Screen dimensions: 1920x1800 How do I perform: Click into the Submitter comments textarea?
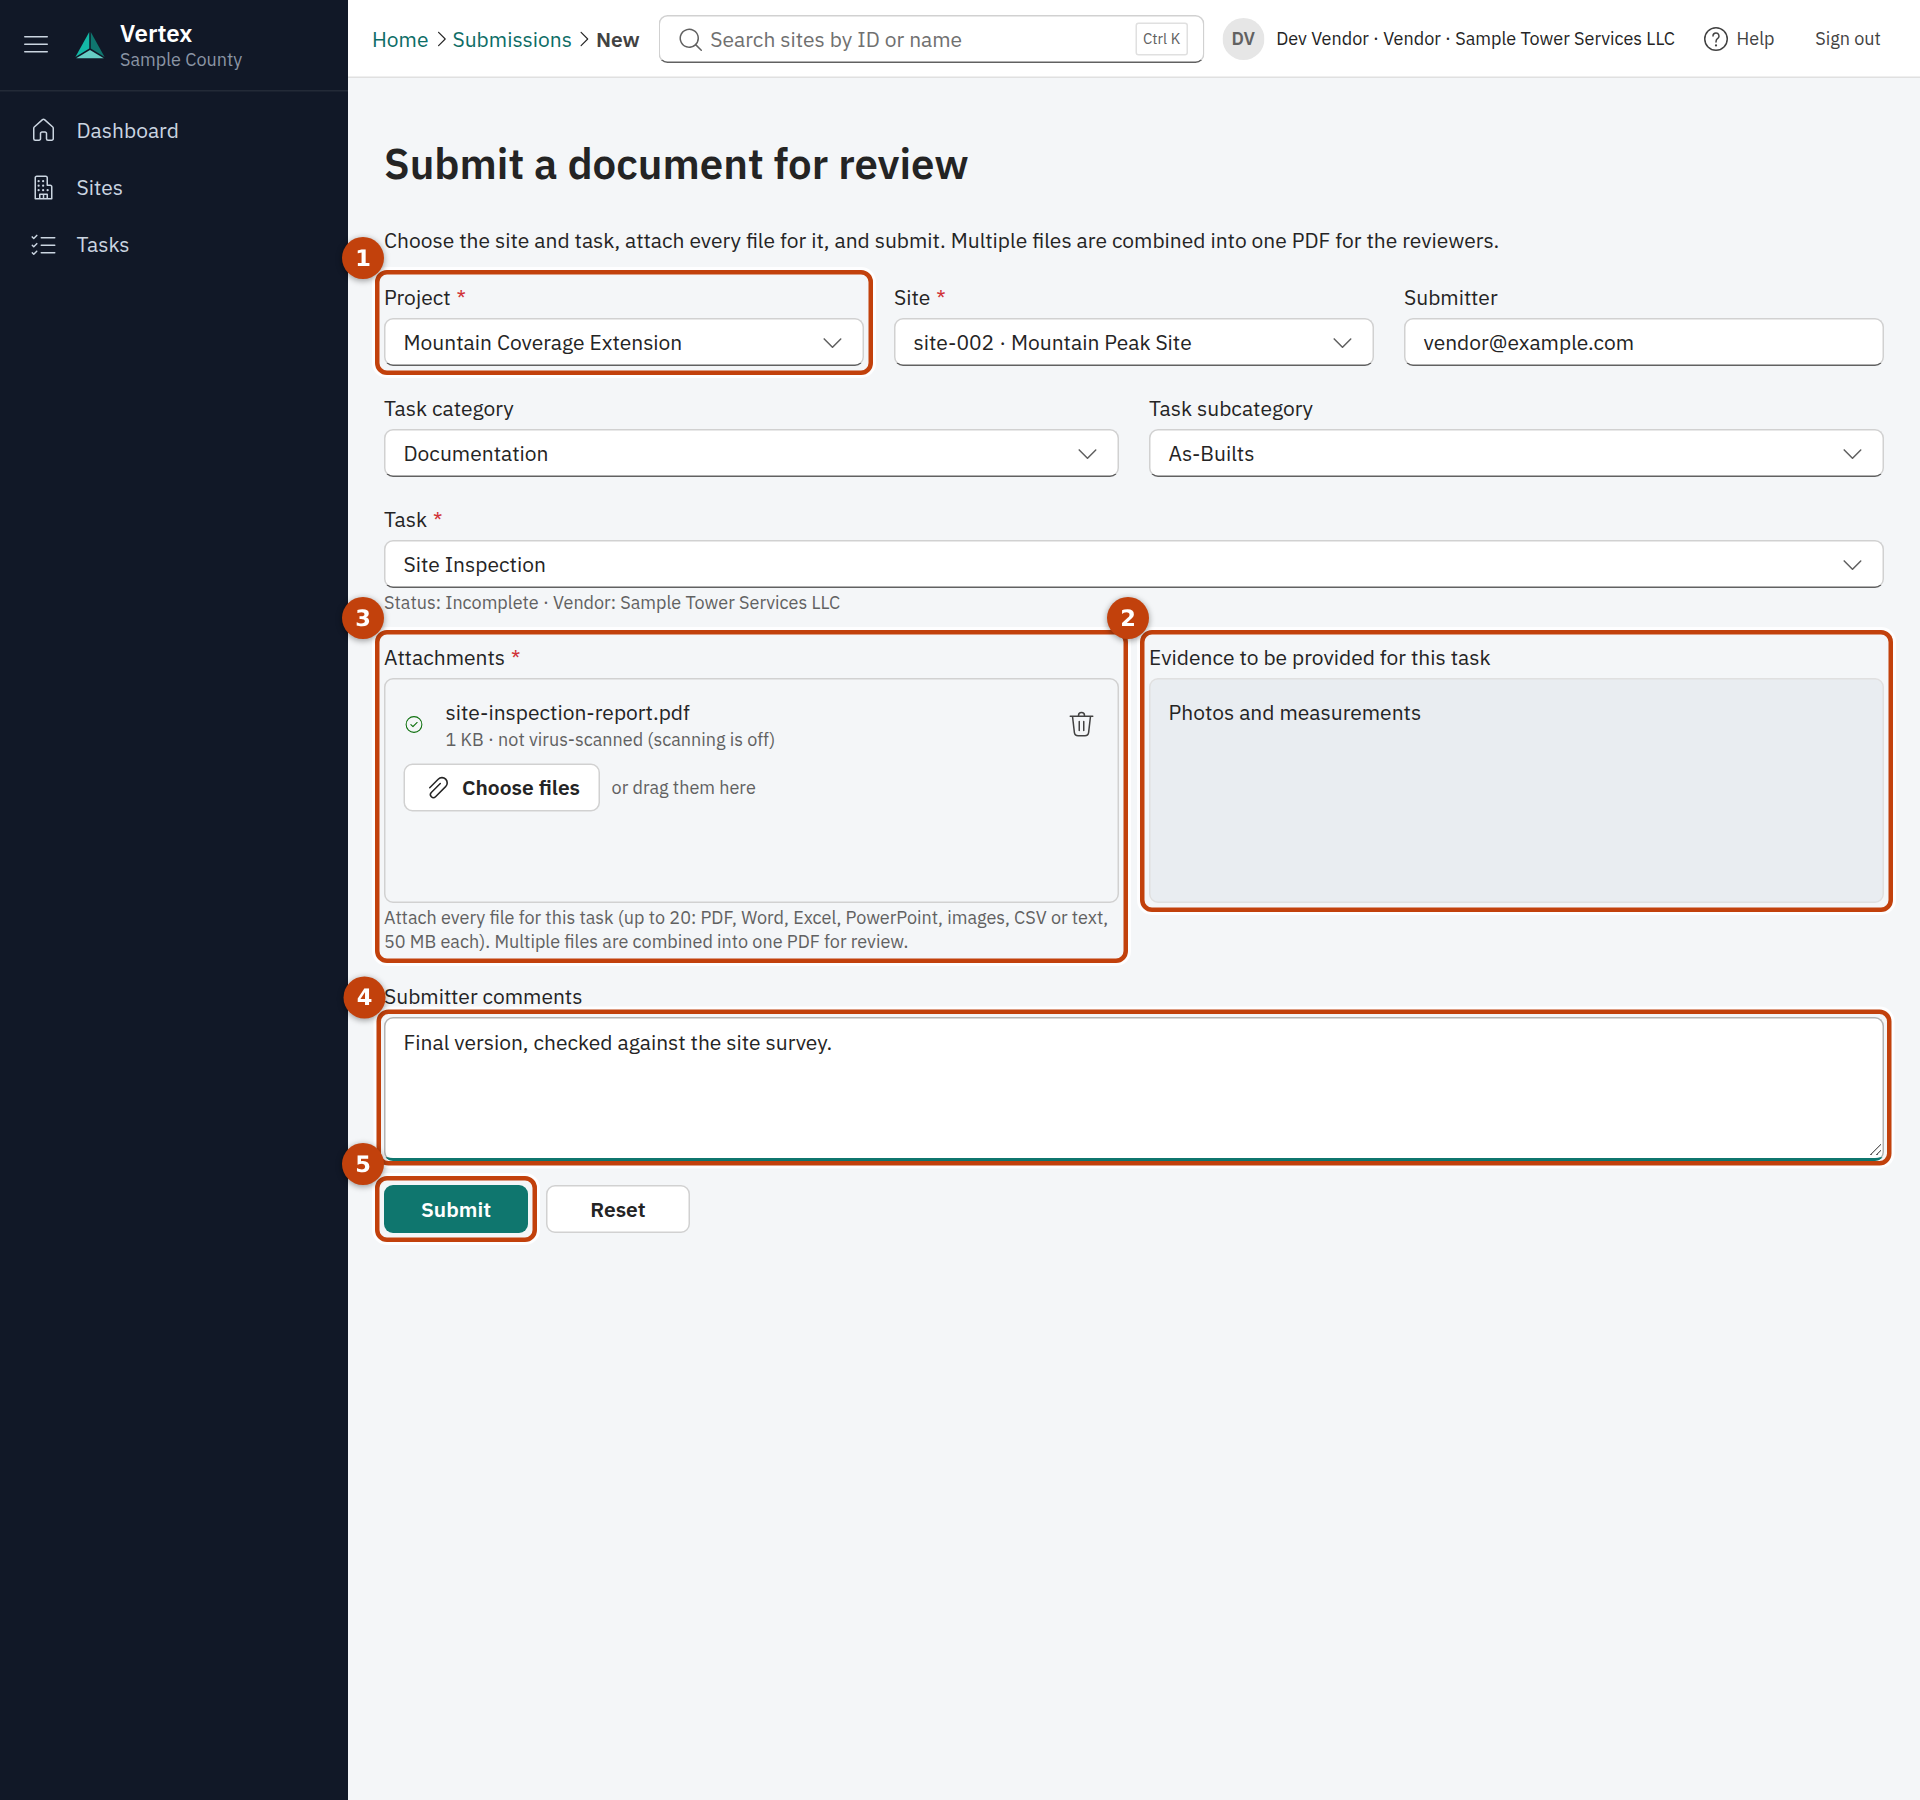tap(1133, 1089)
